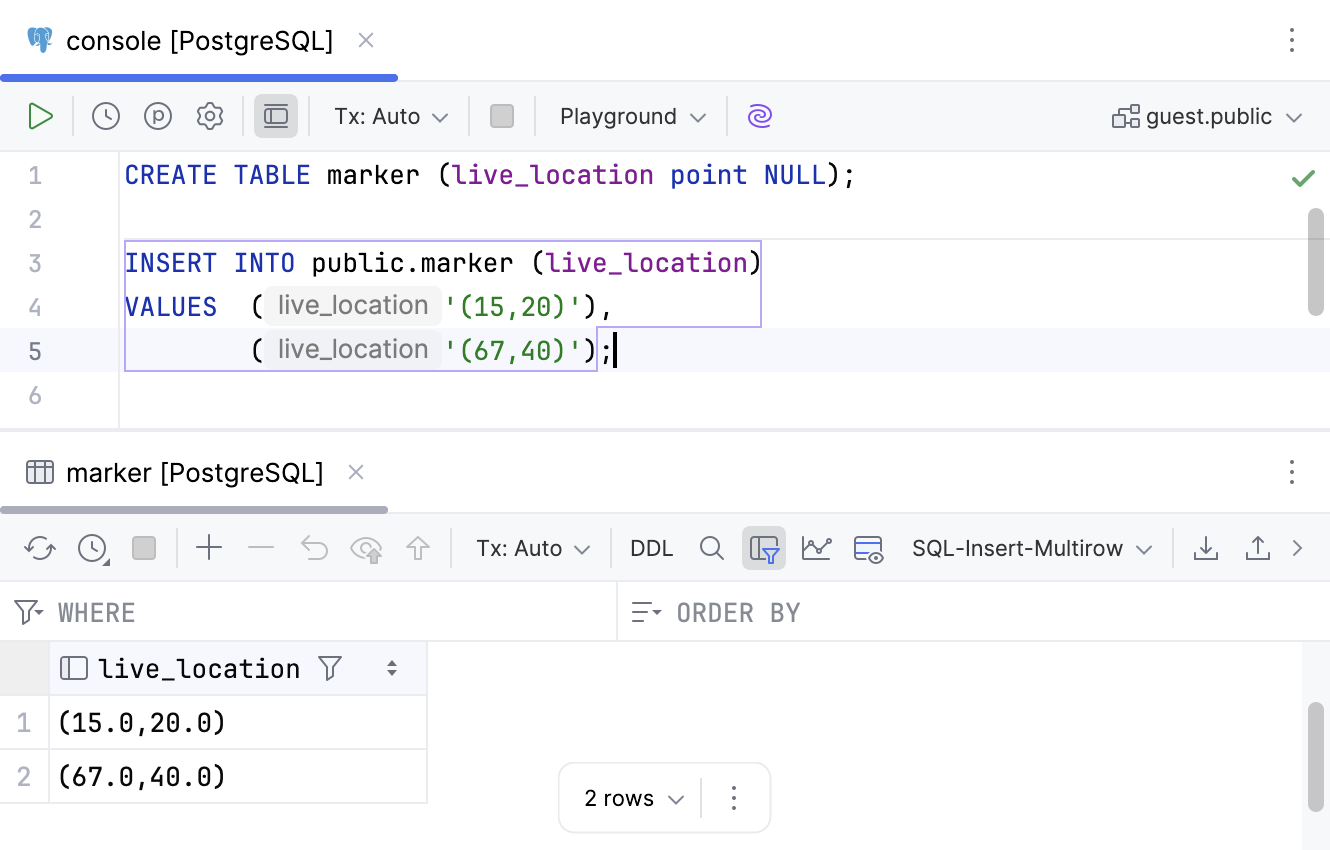Open the show chart icon
Screen dimensions: 1330x850
tap(816, 548)
